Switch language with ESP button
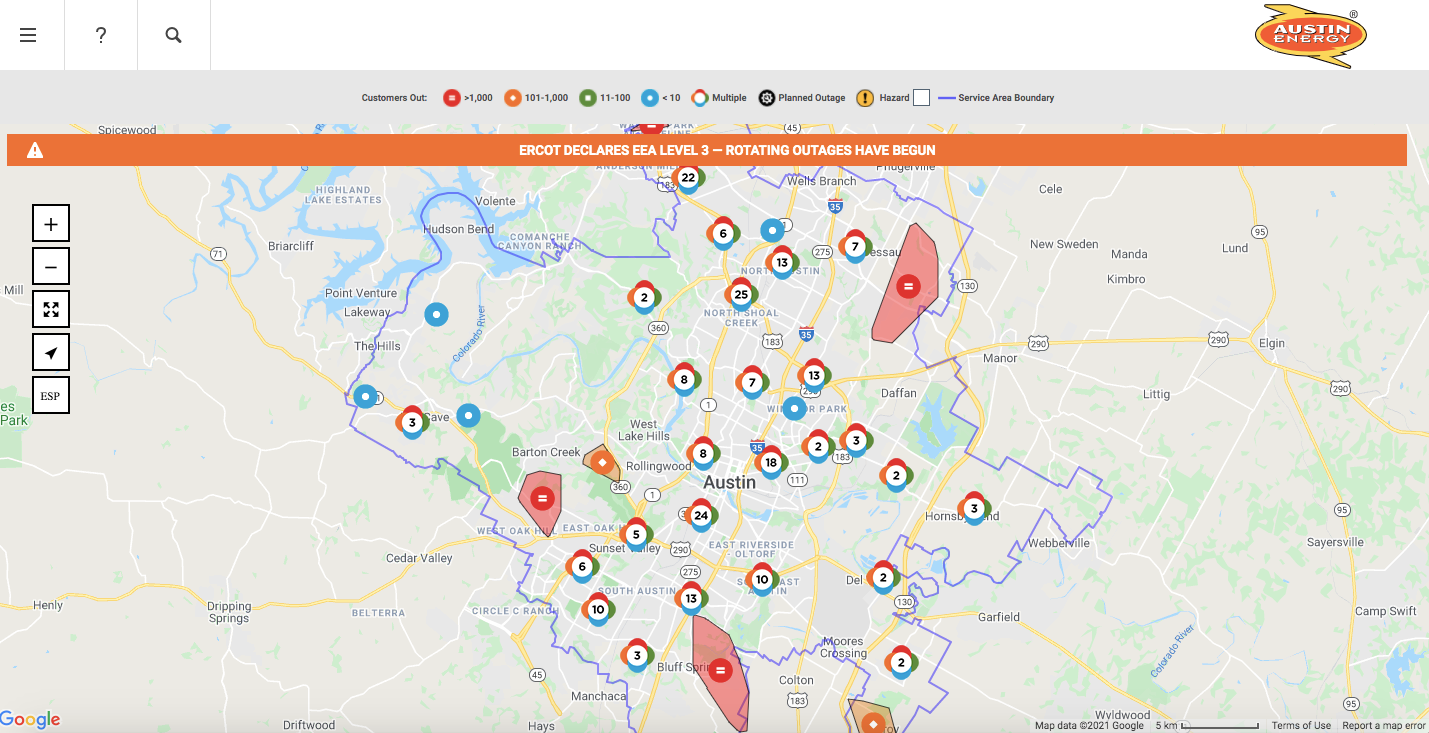This screenshot has width=1429, height=733. [51, 395]
